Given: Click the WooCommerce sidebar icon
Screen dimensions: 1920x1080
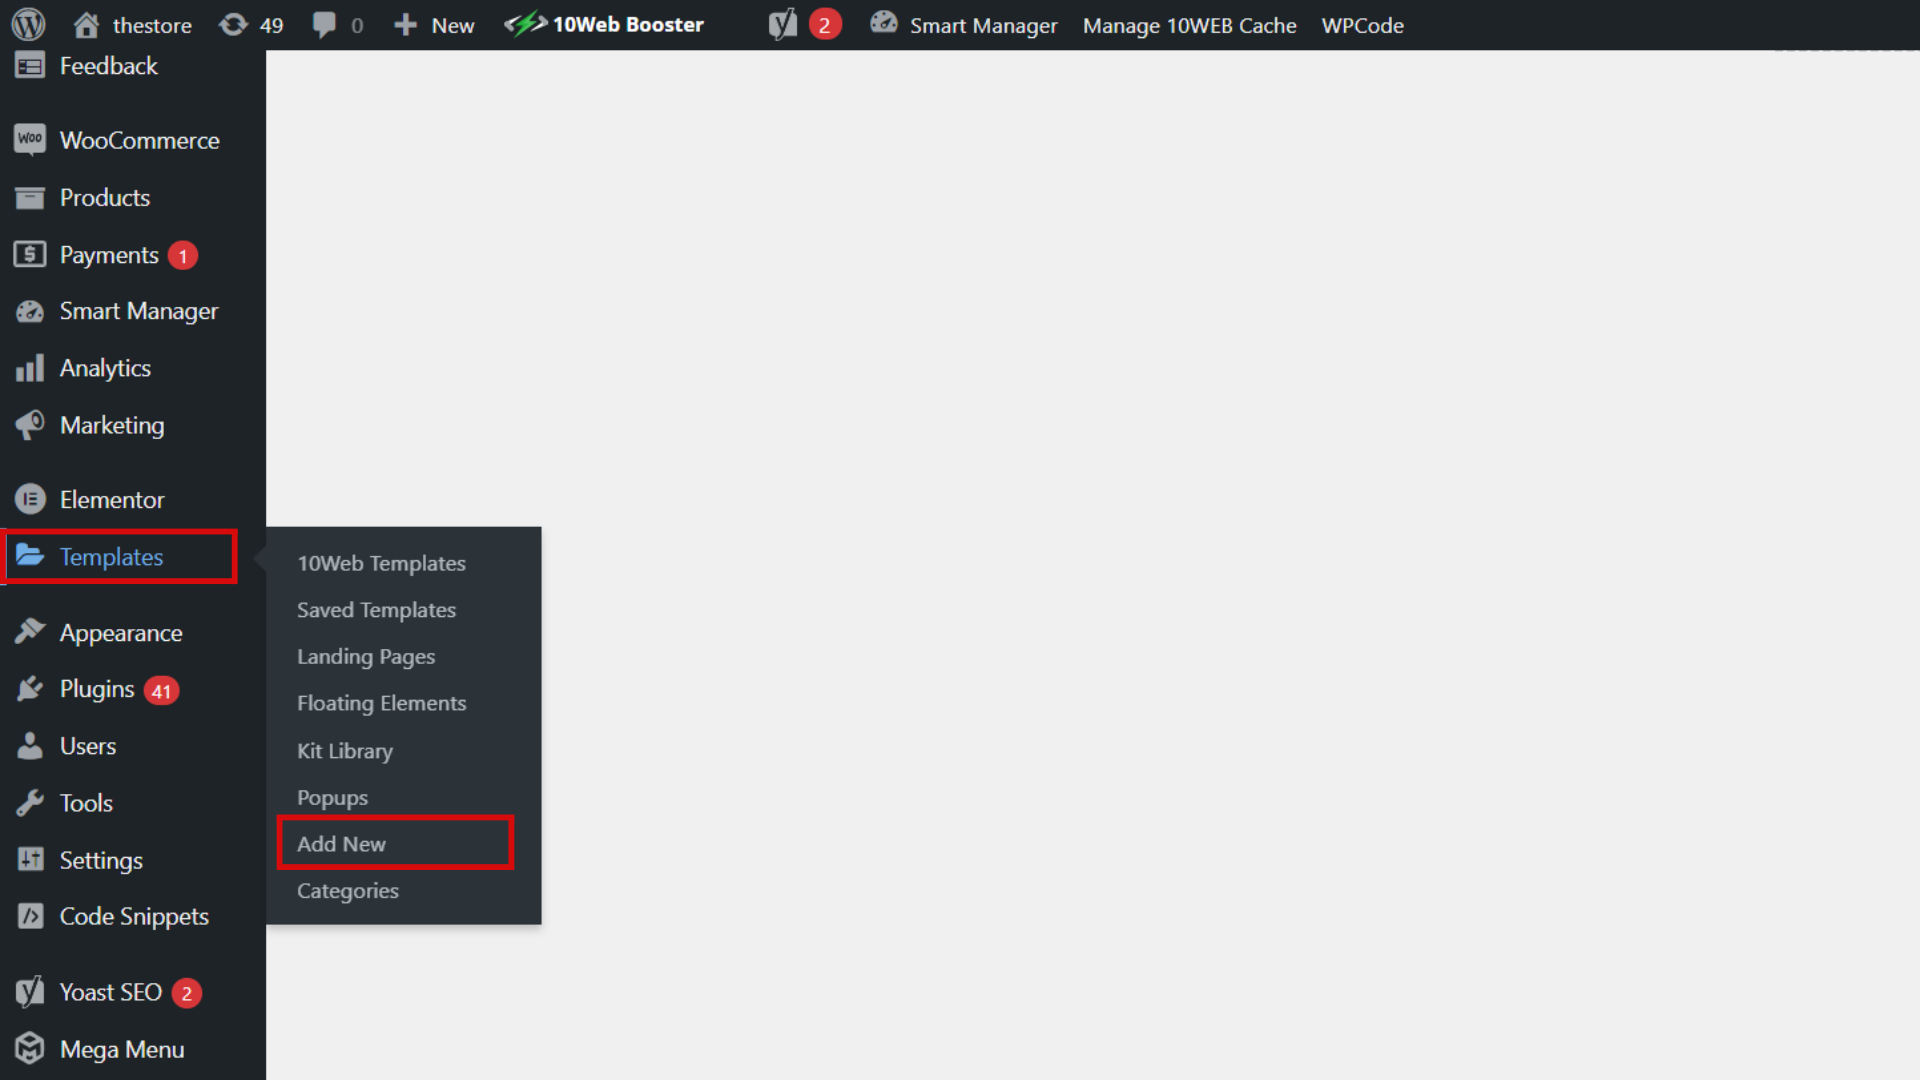Looking at the screenshot, I should 30,140.
